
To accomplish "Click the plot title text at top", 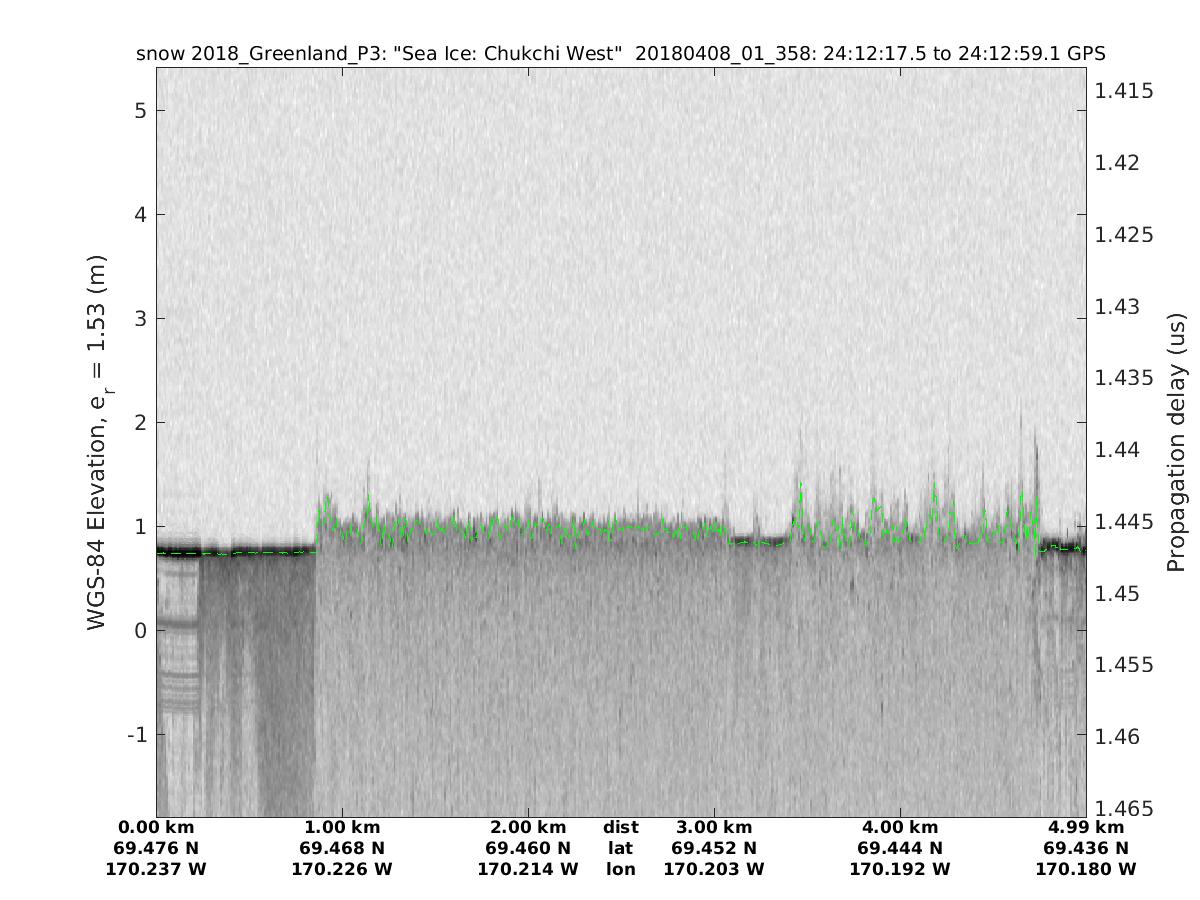I will [620, 54].
